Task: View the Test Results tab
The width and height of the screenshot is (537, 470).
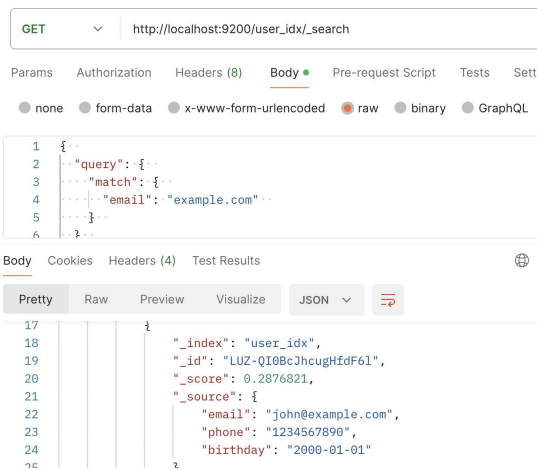Action: pos(226,261)
